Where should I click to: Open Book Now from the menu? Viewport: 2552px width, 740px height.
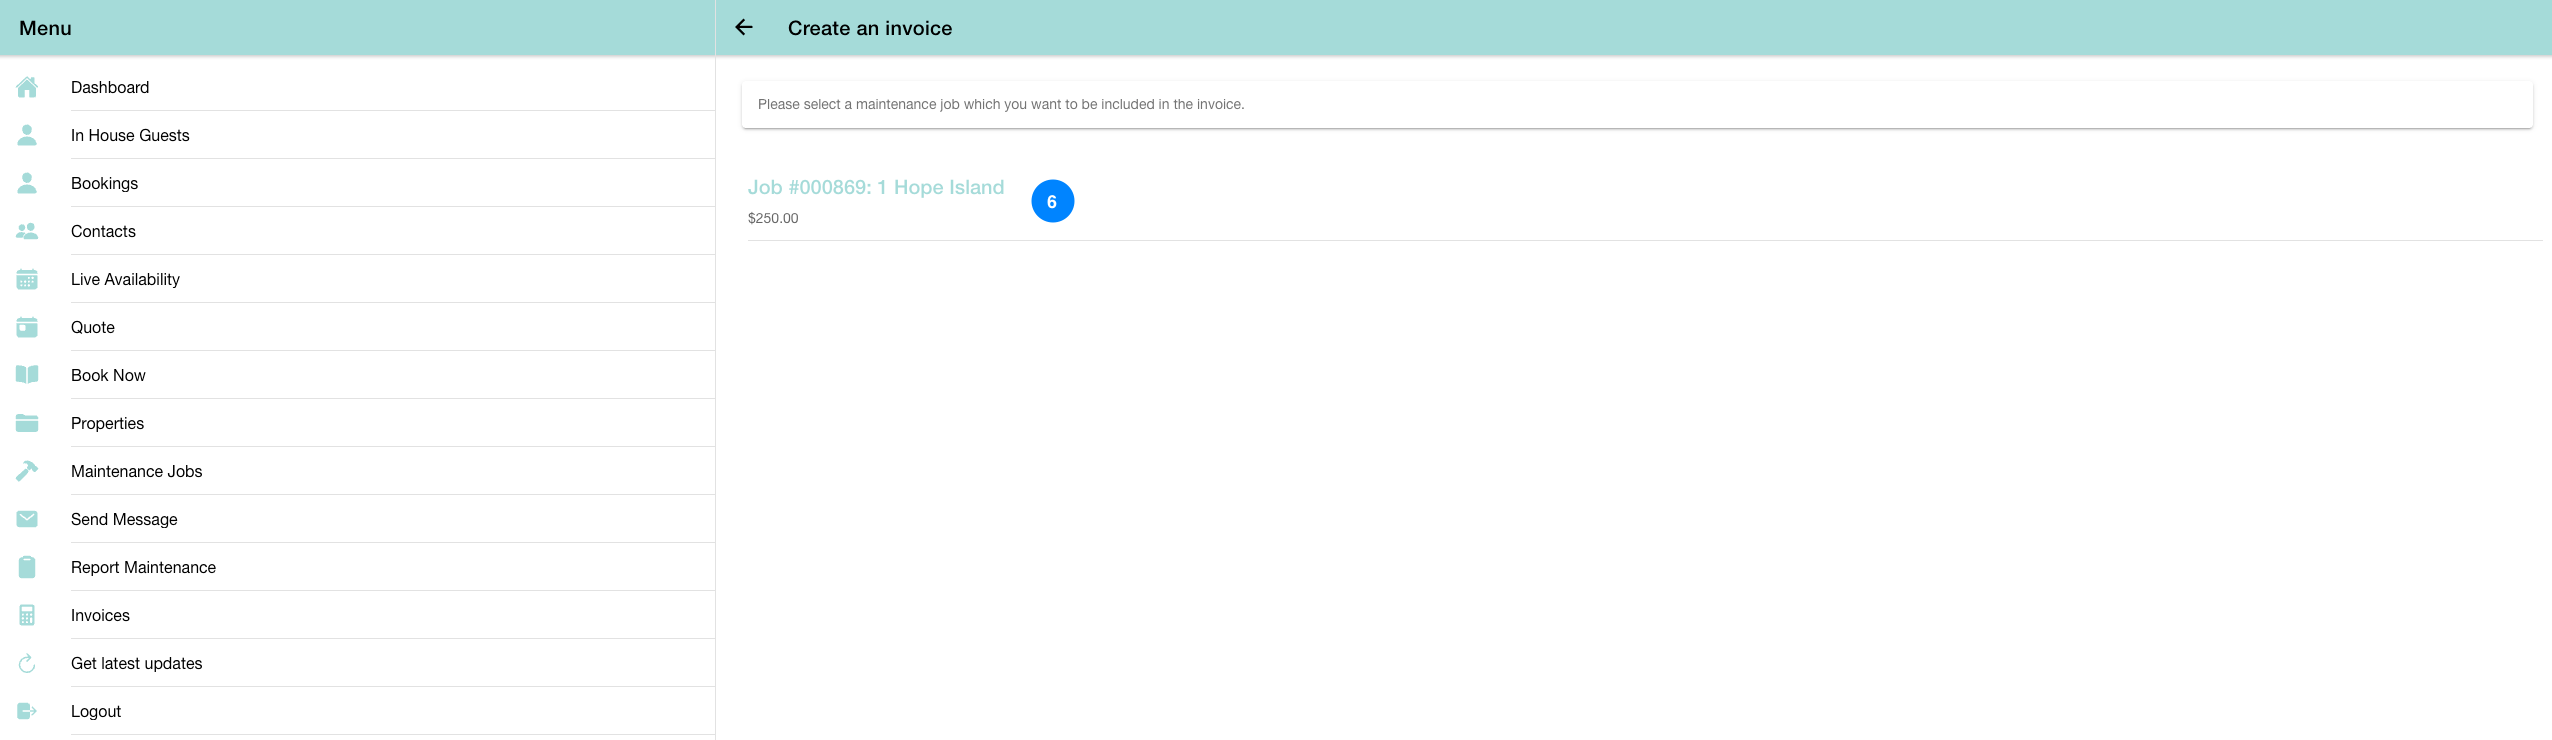click(108, 375)
